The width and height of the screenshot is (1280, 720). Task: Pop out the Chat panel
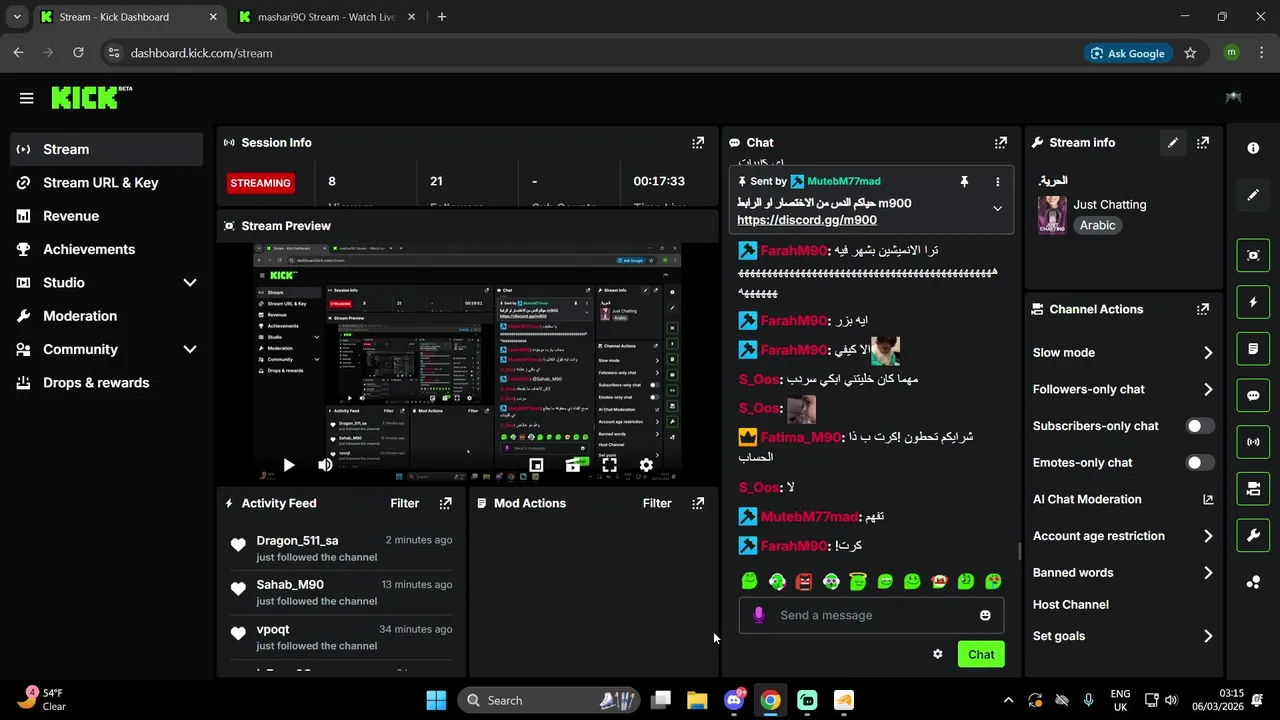1001,143
